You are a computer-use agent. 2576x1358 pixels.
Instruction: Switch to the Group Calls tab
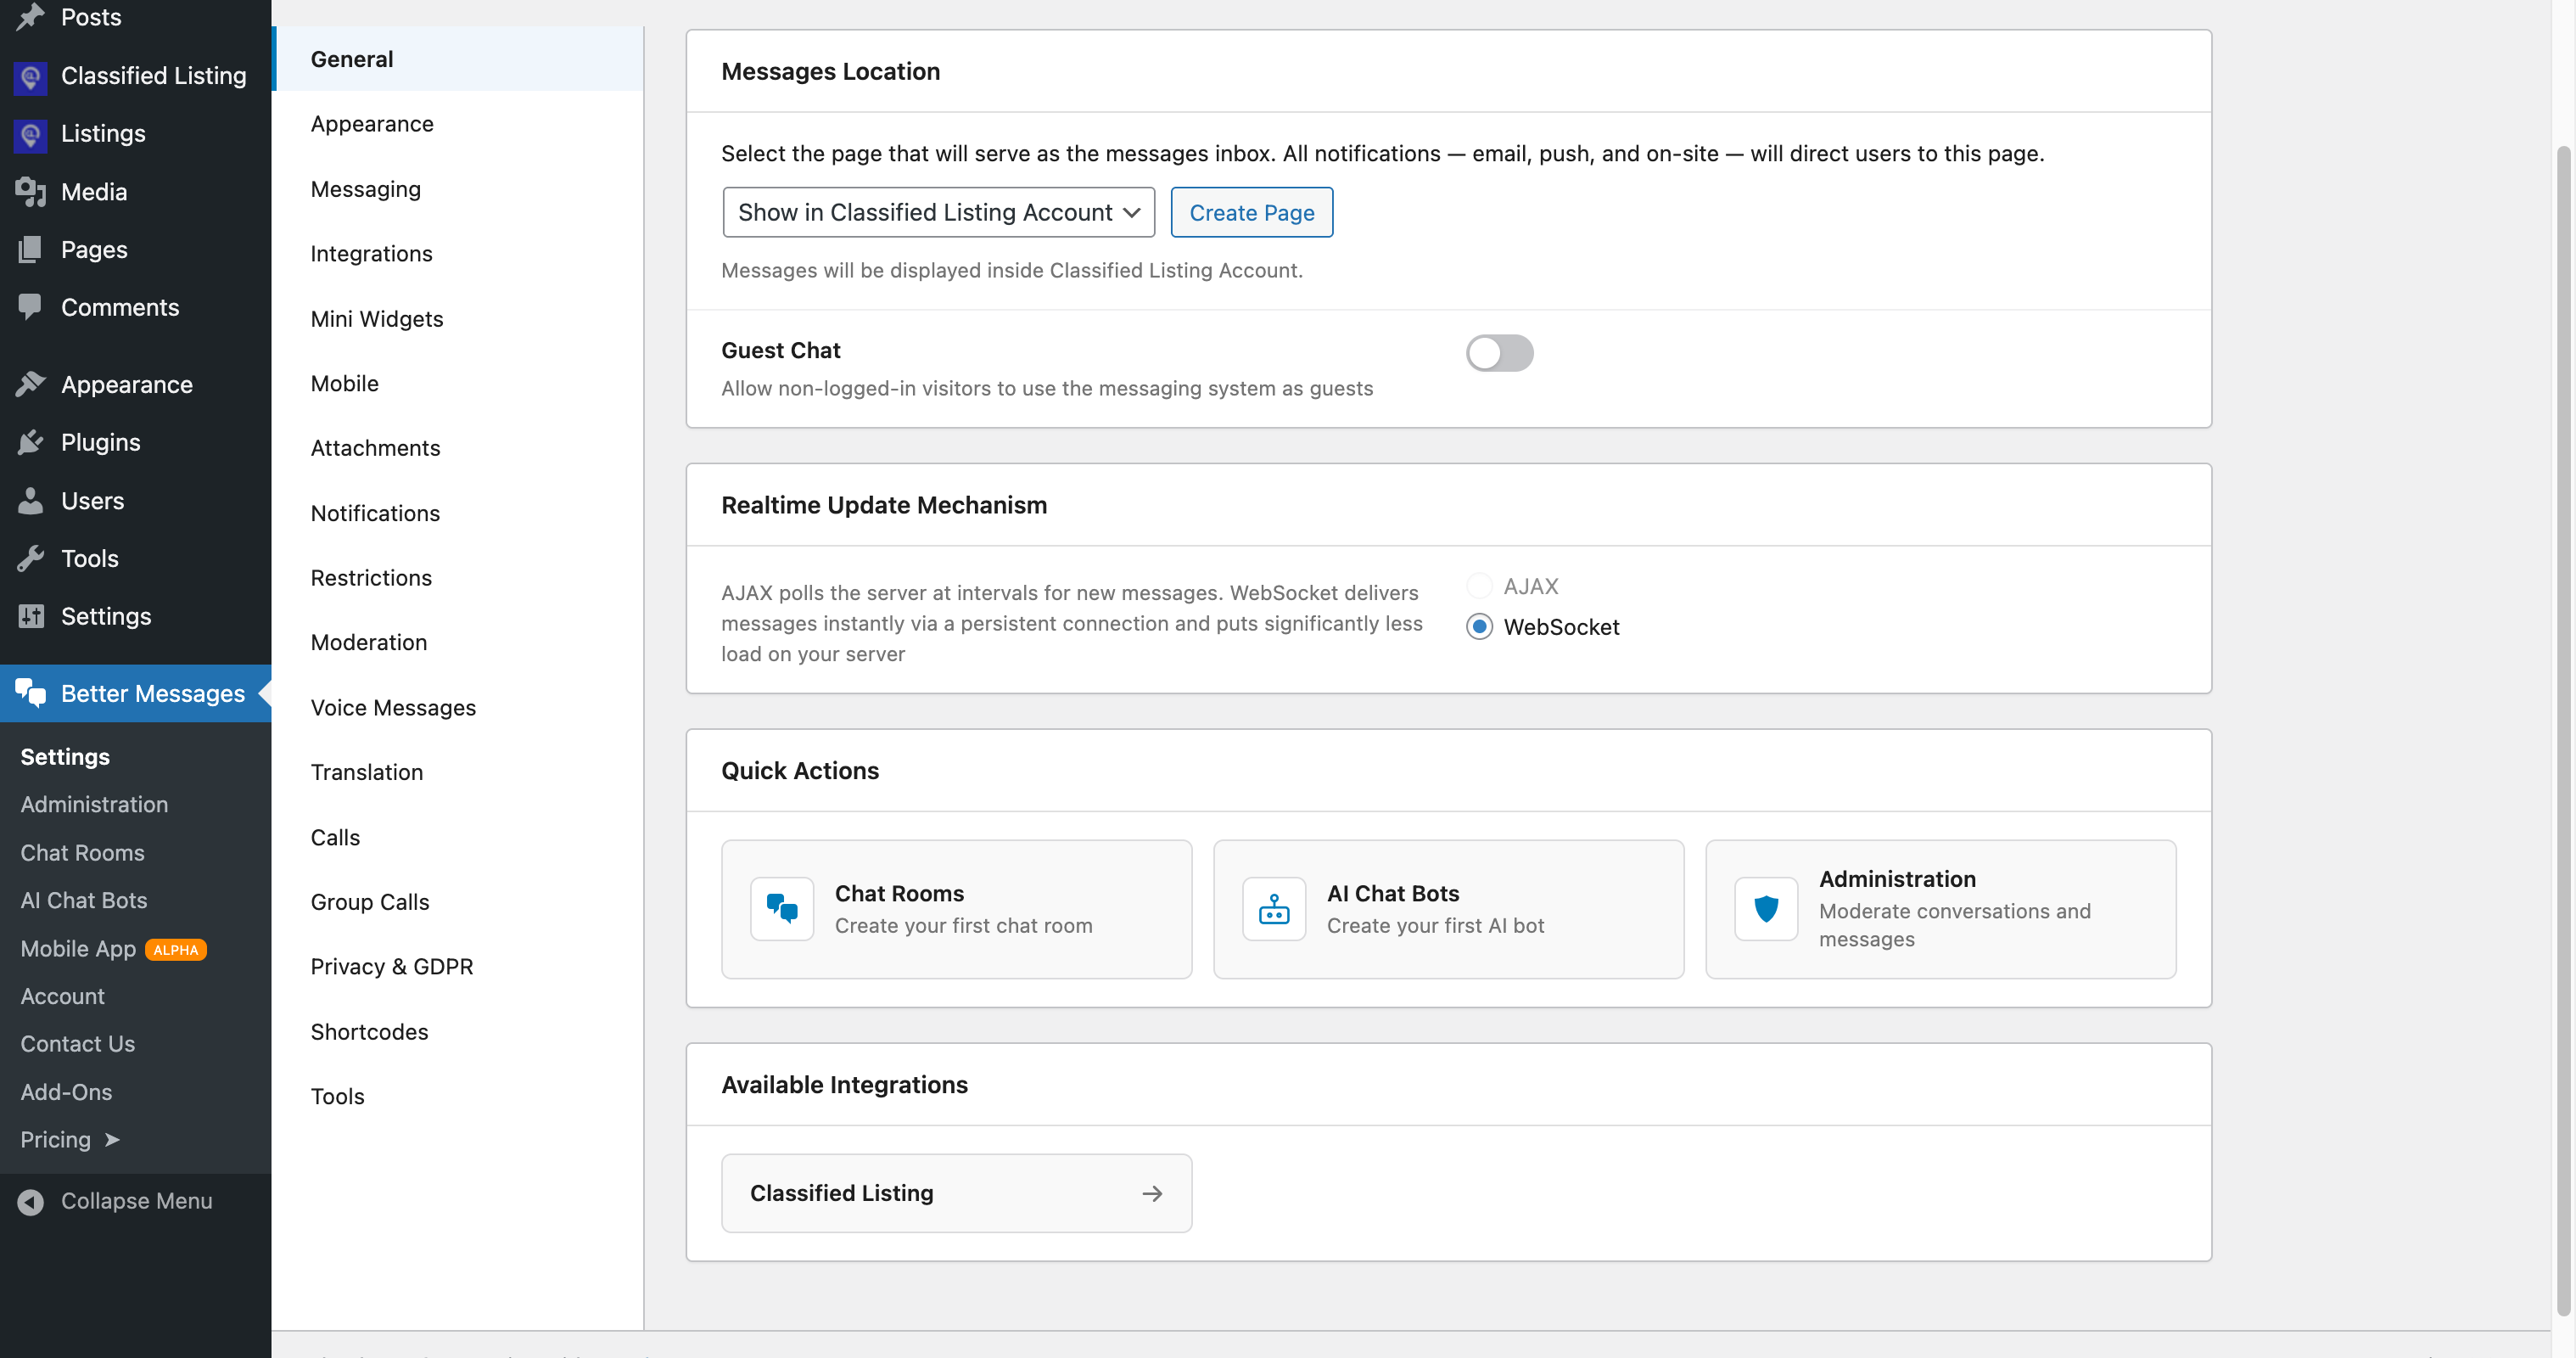coord(458,902)
